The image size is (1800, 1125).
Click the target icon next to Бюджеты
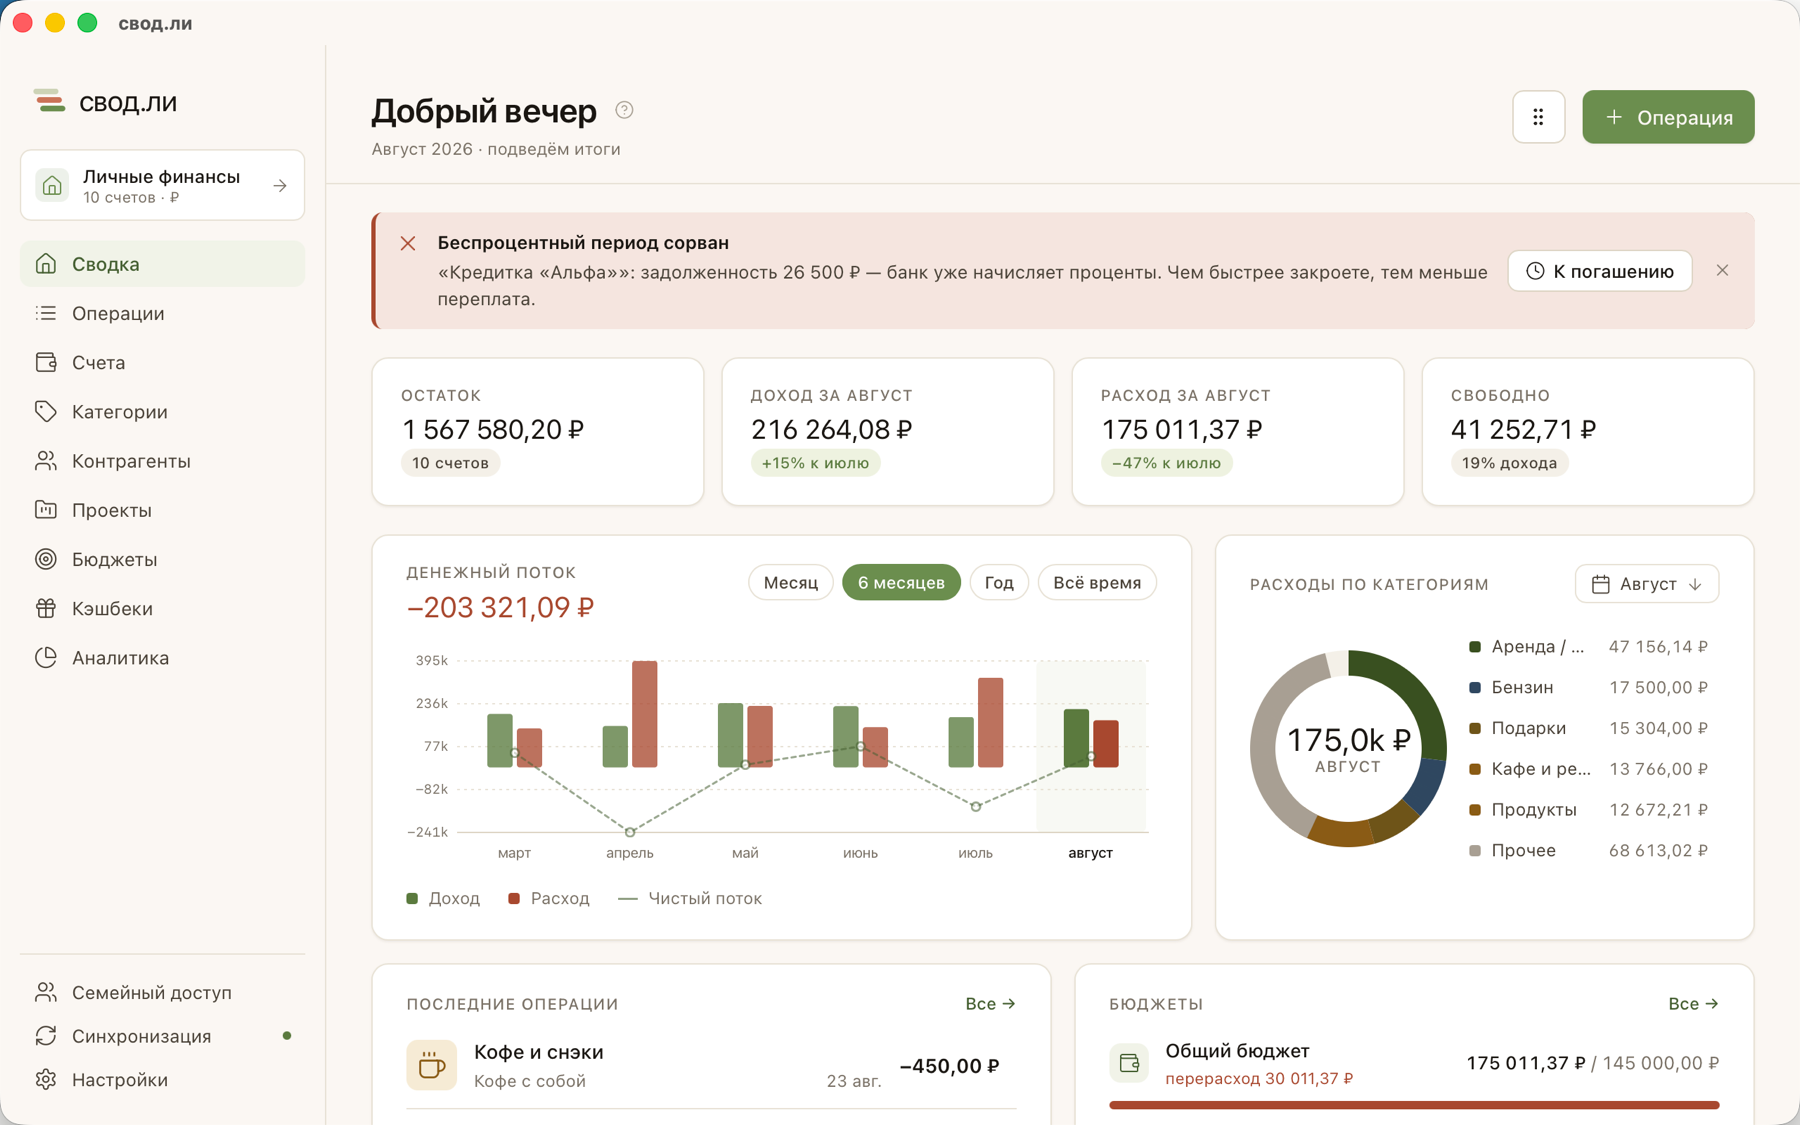[46, 559]
